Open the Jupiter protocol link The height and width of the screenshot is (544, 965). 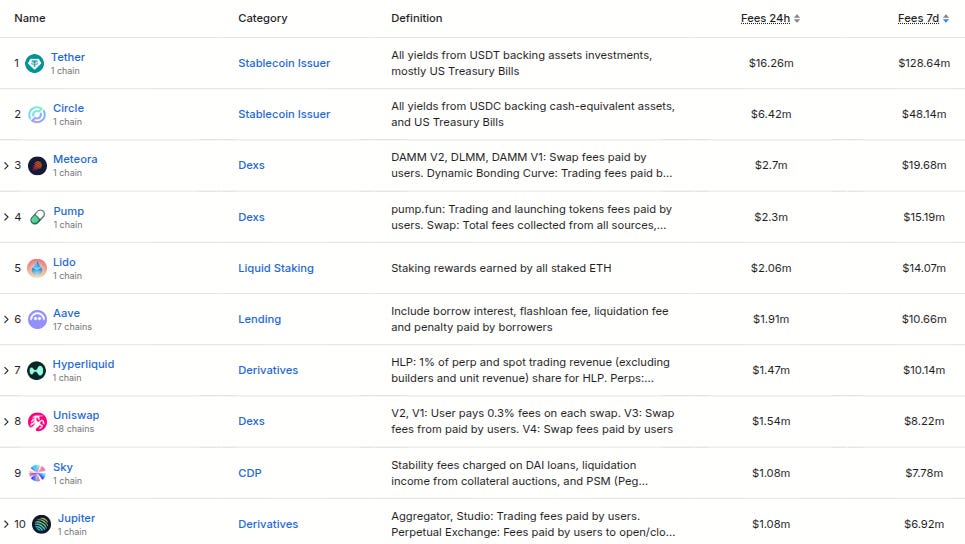pyautogui.click(x=76, y=518)
